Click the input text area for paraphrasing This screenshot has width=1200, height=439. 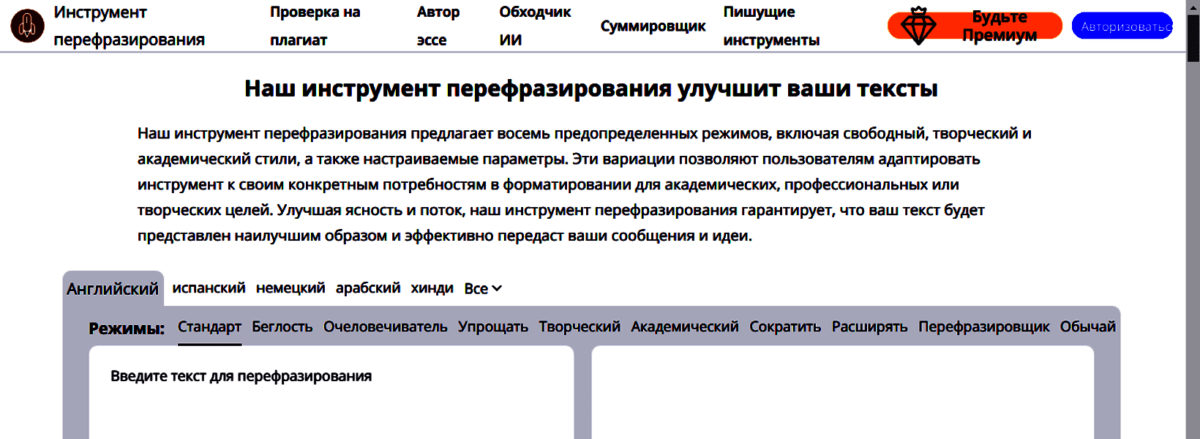(x=331, y=393)
